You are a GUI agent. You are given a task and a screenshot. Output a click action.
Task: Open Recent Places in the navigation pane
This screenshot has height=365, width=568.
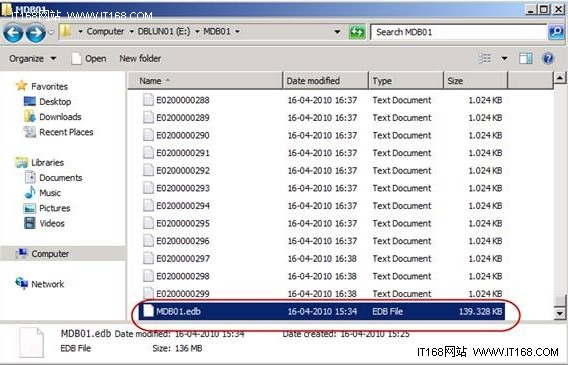click(x=66, y=132)
